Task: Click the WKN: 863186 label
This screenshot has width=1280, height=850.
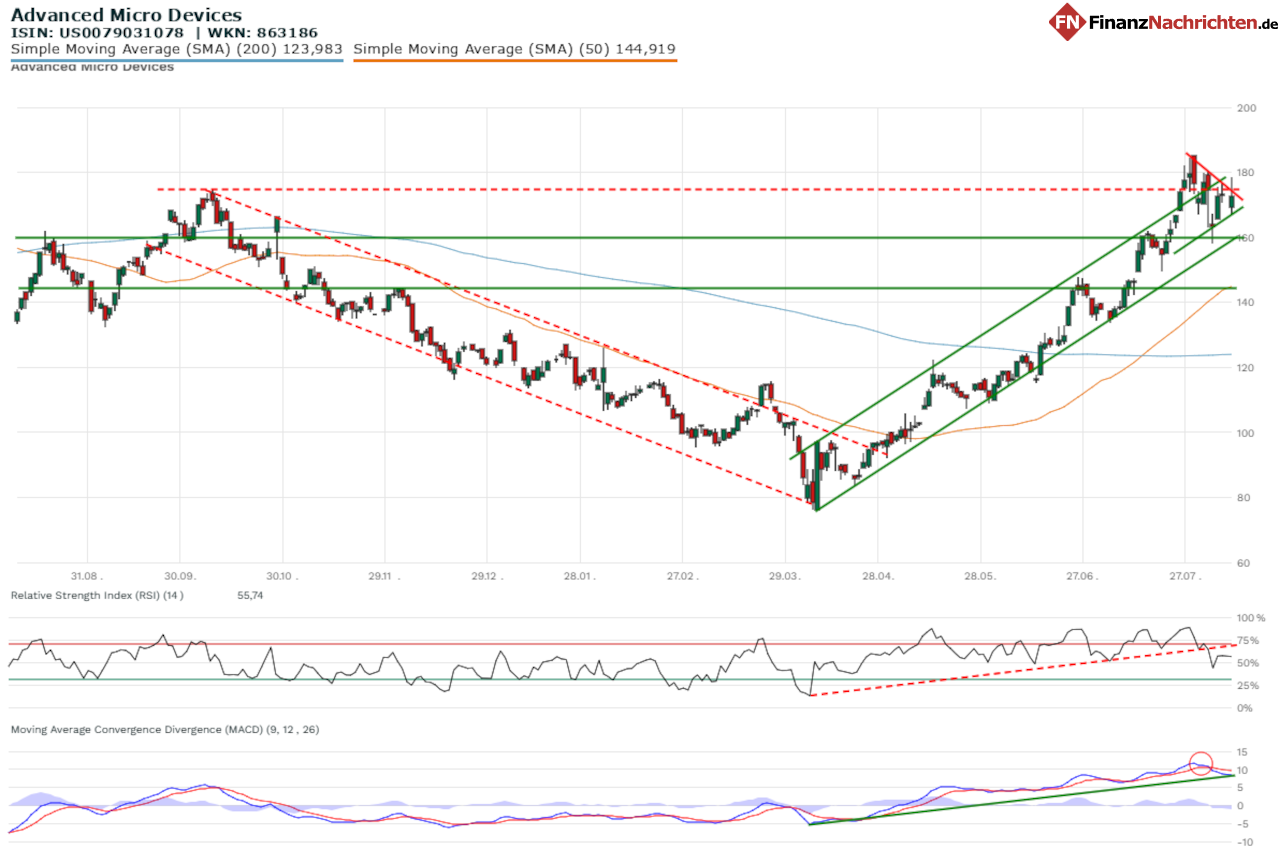Action: (262, 33)
